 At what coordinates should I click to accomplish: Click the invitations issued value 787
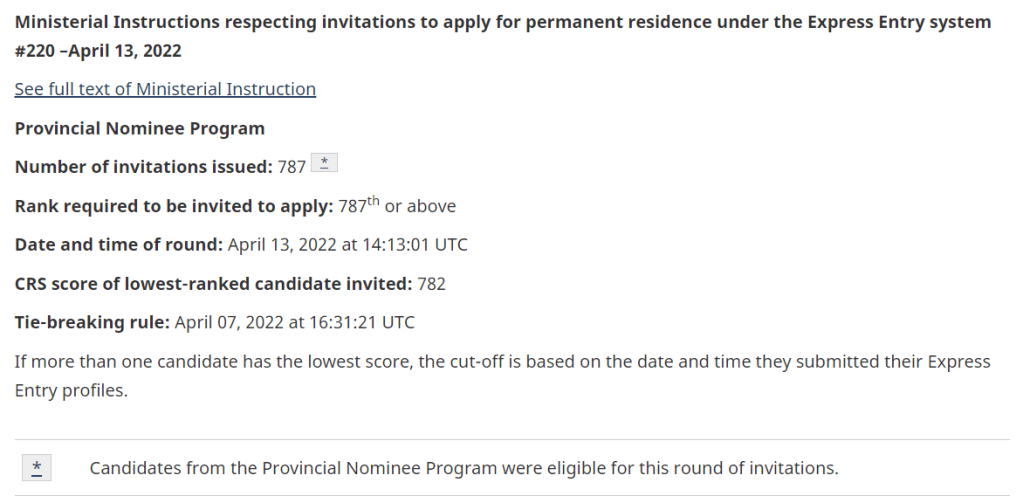pos(292,167)
